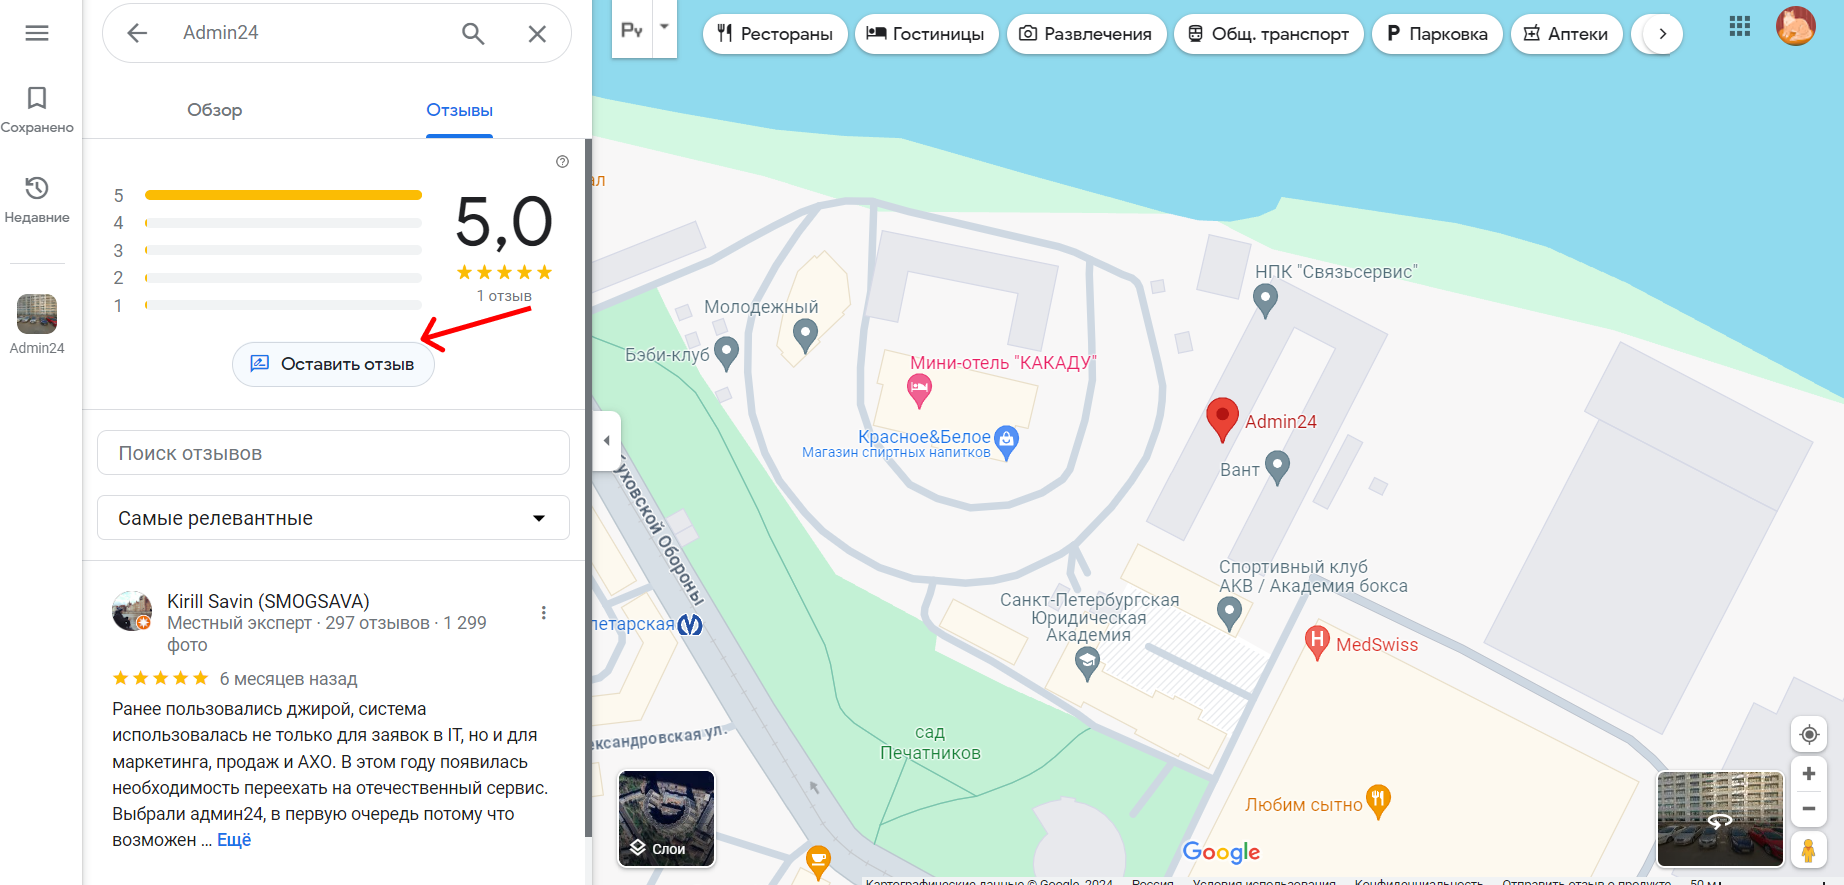Click the my location target button

pos(1808,735)
